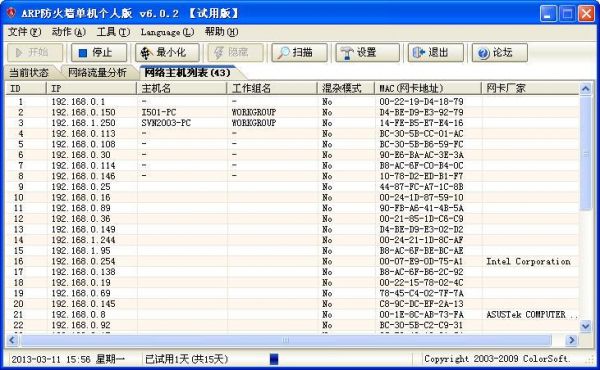Select host name I501-PC
Image resolution: width=600 pixels, height=370 pixels.
pyautogui.click(x=159, y=112)
